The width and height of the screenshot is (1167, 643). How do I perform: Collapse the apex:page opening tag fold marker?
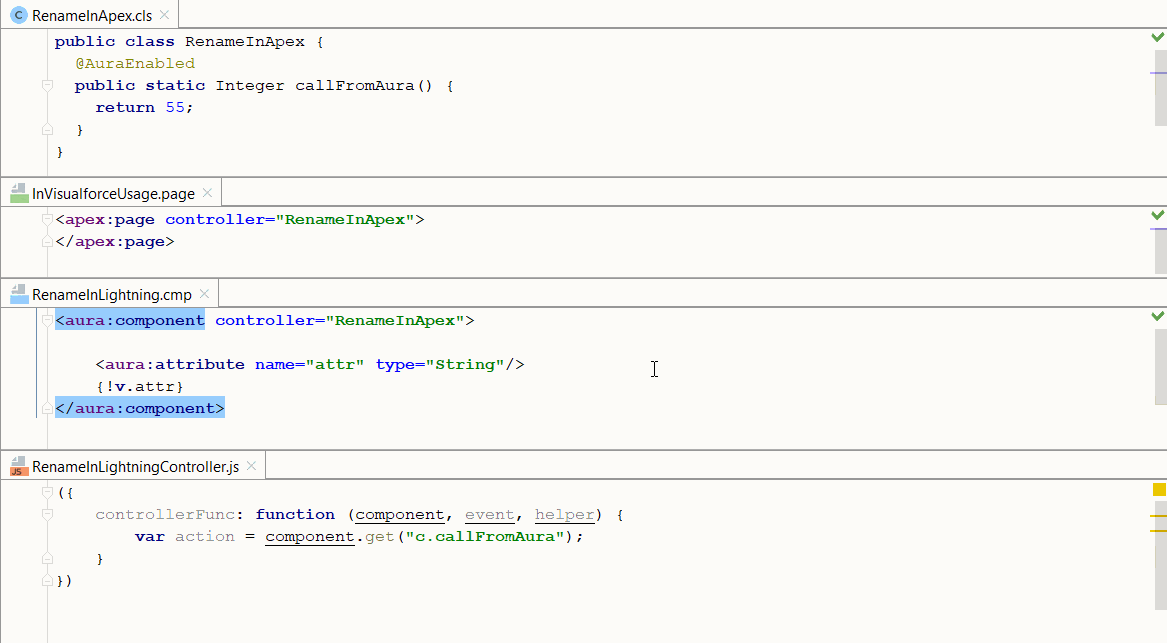click(x=48, y=220)
